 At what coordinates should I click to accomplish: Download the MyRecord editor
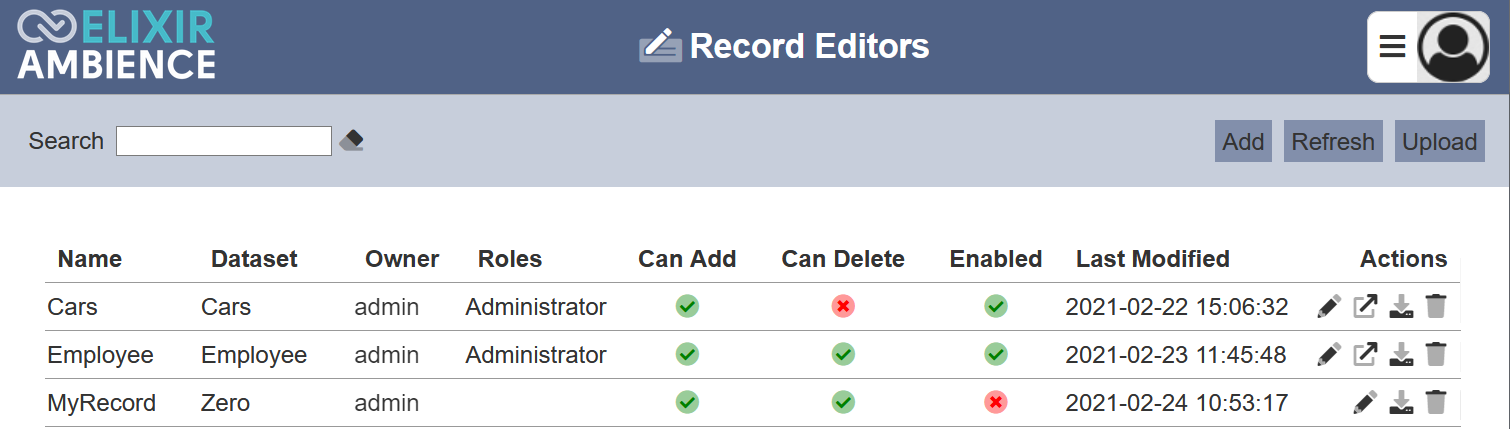[1401, 402]
